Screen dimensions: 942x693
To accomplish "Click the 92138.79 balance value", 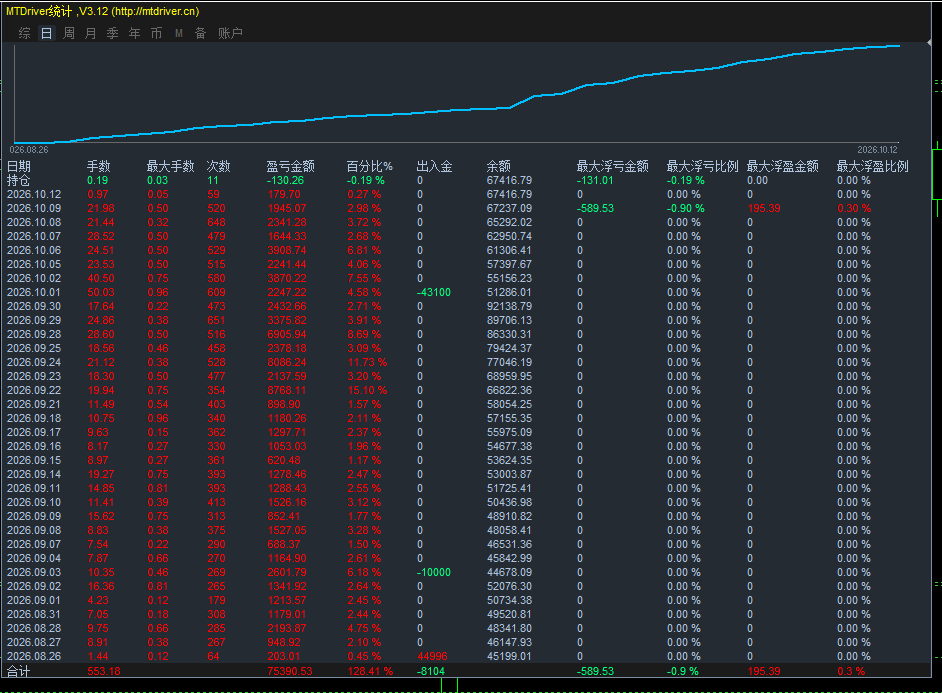I will [x=509, y=306].
